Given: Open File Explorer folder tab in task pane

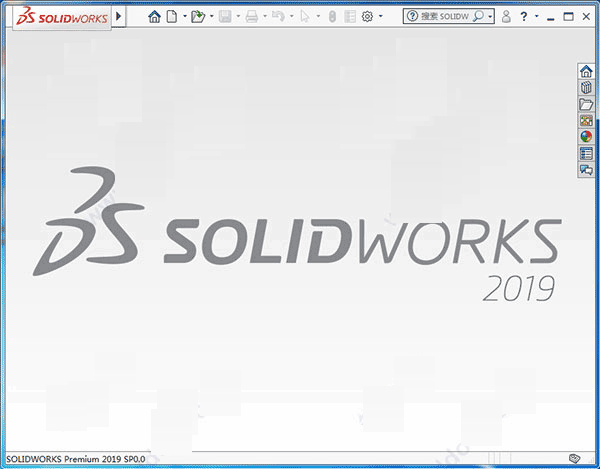Looking at the screenshot, I should pos(586,104).
